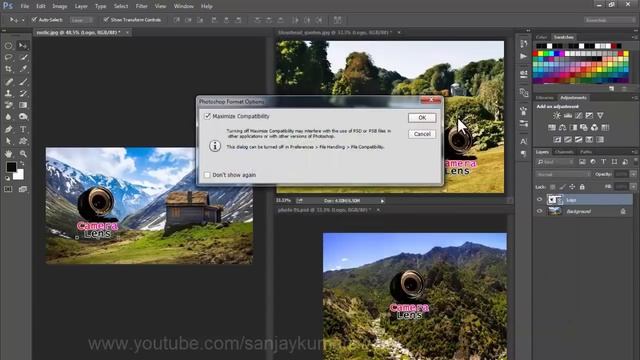Switch to the Paths tab
Screen dimensions: 640x360
tap(586, 152)
